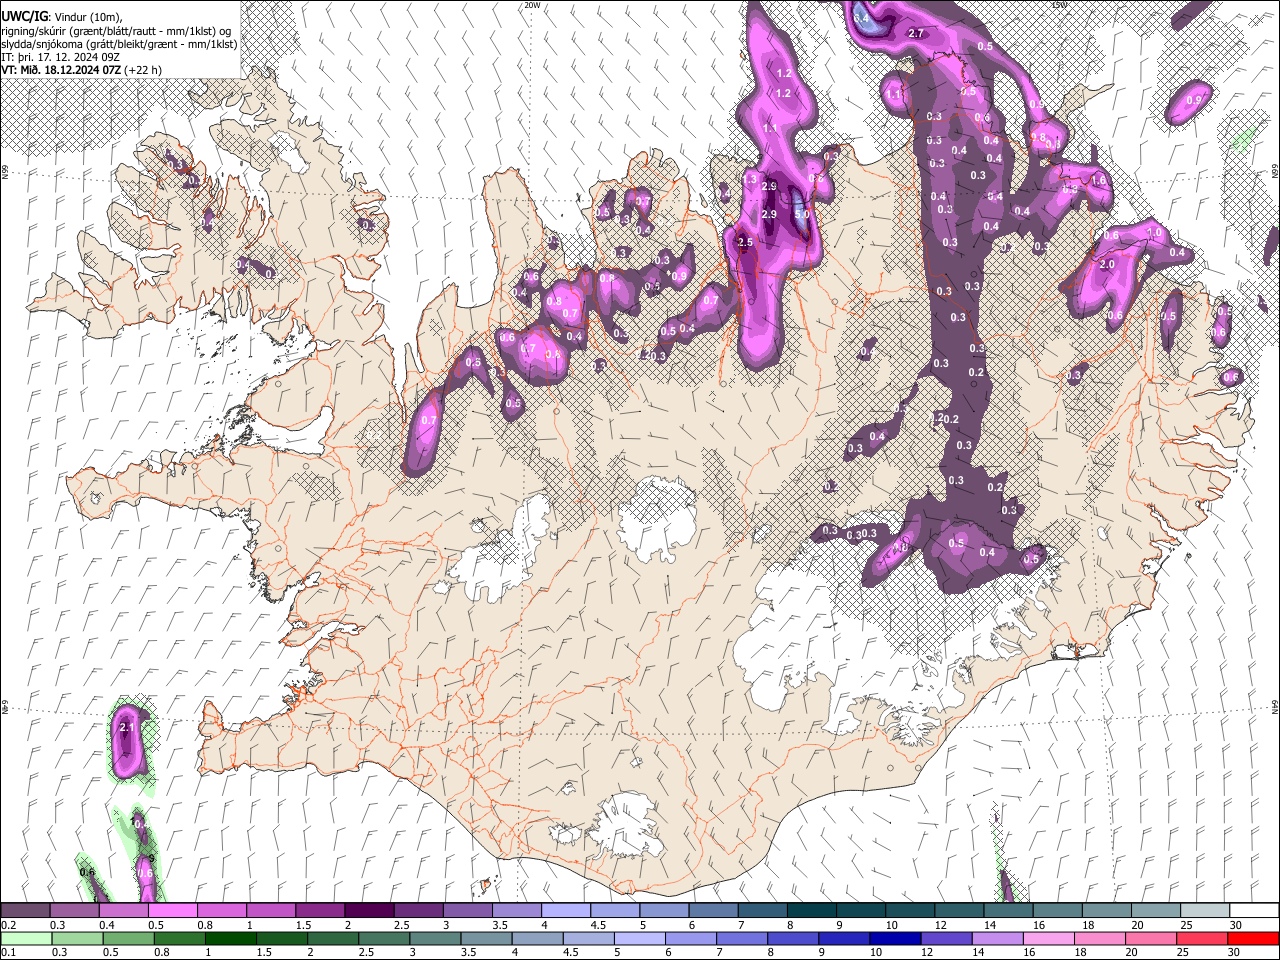
Task: Click the initial time 'IT: þri. 17. 12. 2024 09Z'
Action: tap(61, 57)
